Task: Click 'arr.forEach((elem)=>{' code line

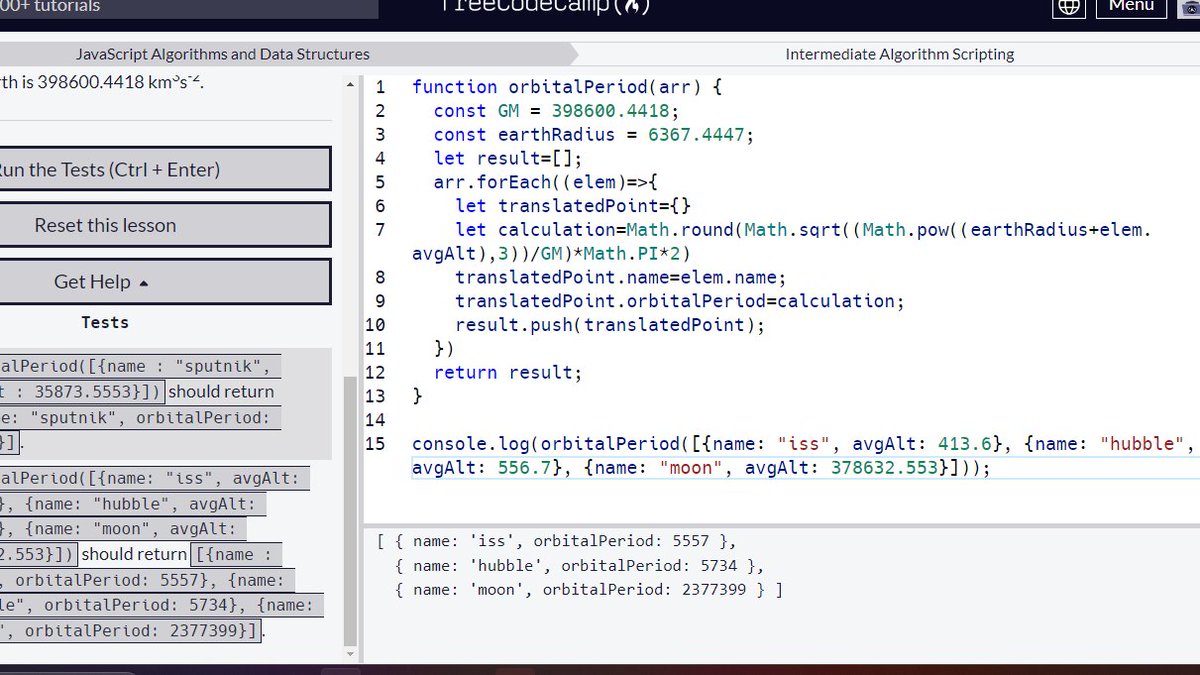Action: 545,182
